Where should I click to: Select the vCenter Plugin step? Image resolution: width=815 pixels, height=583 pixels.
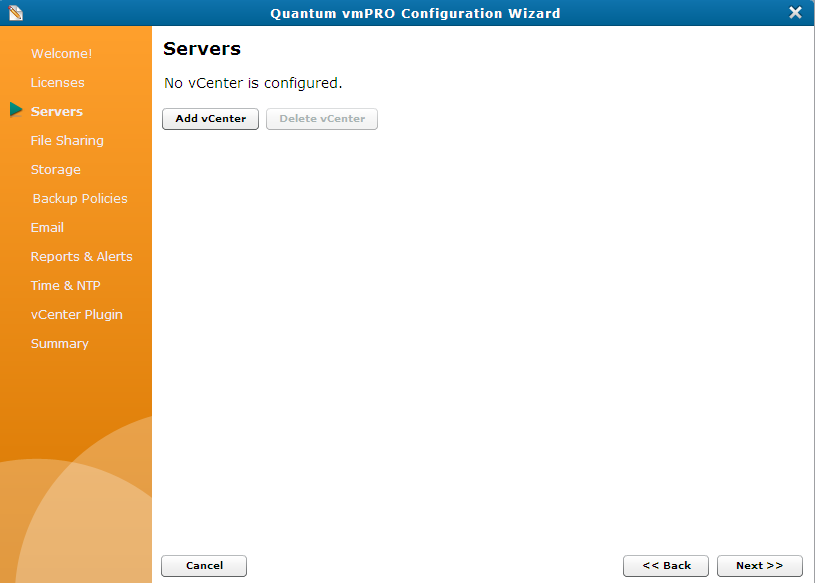click(77, 314)
